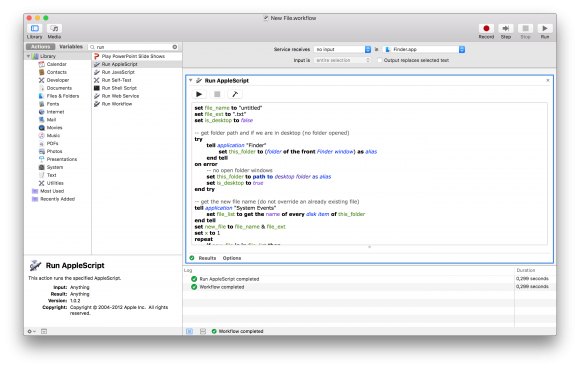Run the workflow with Run button
580x369 pixels.
coord(545,28)
